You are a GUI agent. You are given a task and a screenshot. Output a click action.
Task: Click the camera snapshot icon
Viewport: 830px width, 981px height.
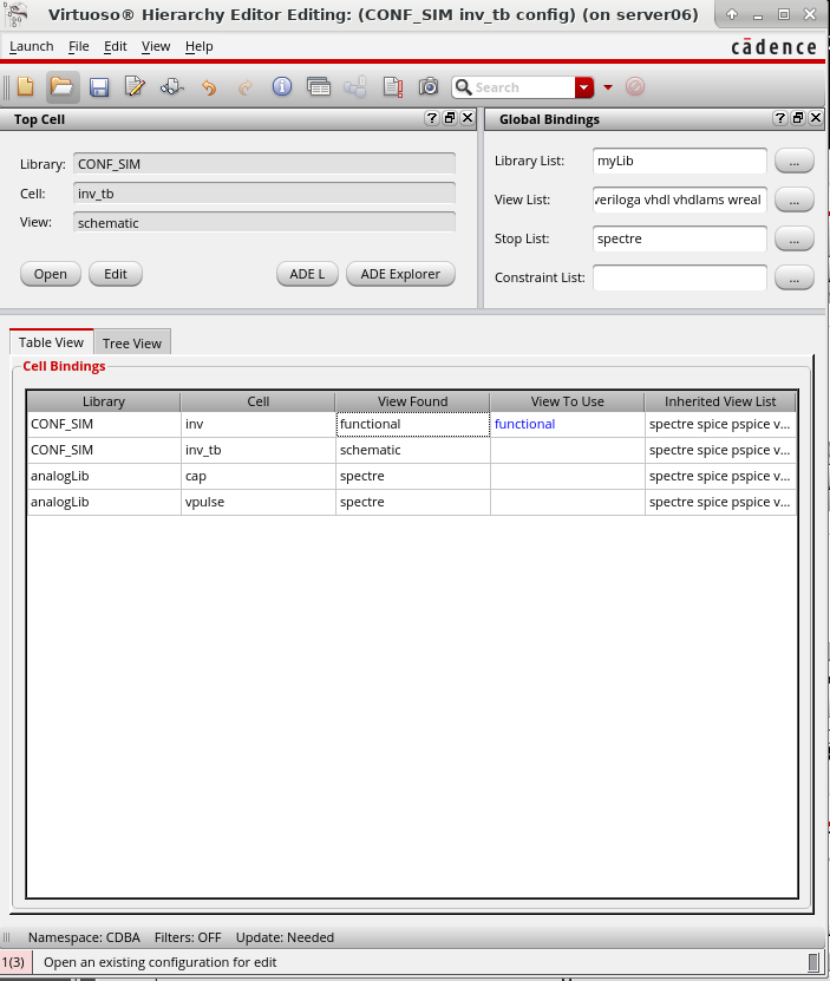click(x=428, y=87)
